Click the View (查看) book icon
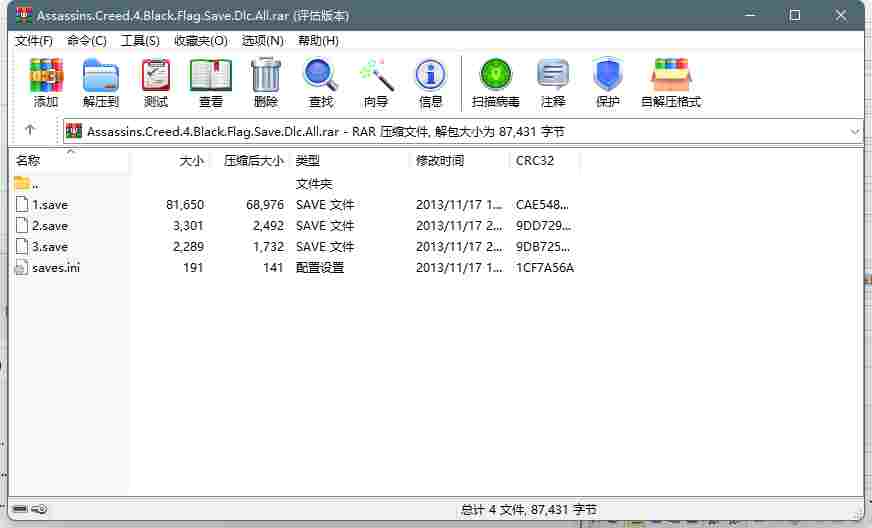The width and height of the screenshot is (872, 528). pos(211,76)
